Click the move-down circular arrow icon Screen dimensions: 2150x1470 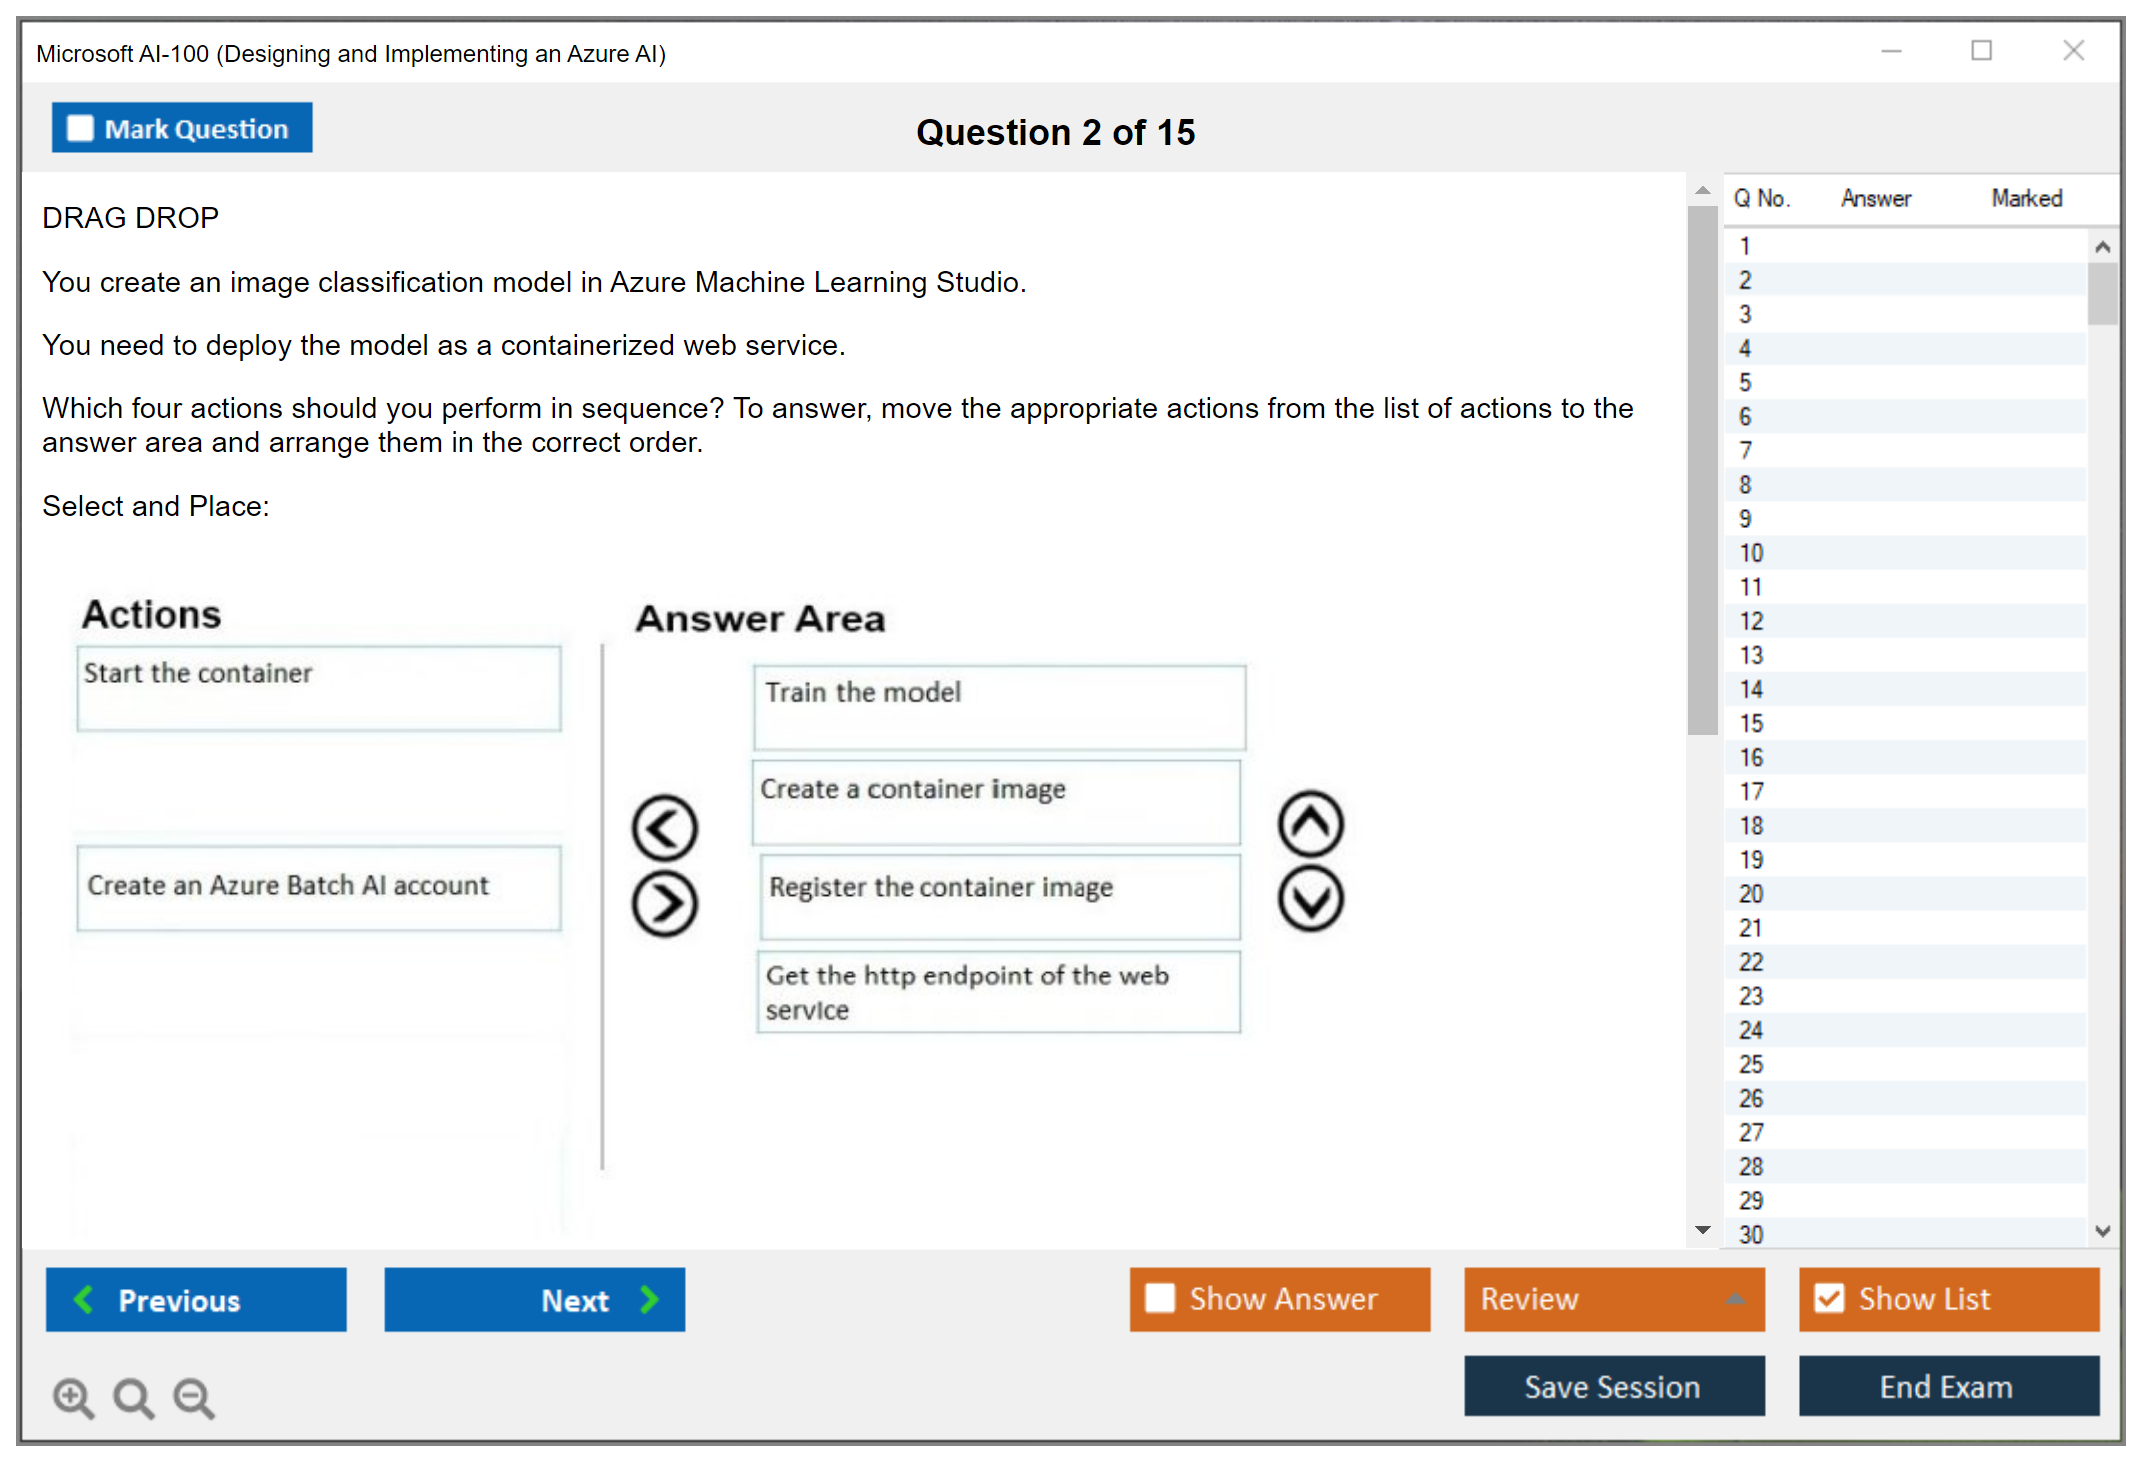pos(1310,899)
